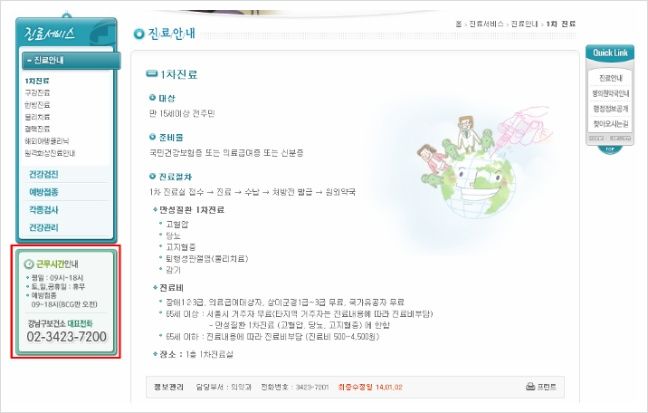Click the round bullet icon beside 진료안내 heading
This screenshot has height=413, width=648.
[139, 33]
